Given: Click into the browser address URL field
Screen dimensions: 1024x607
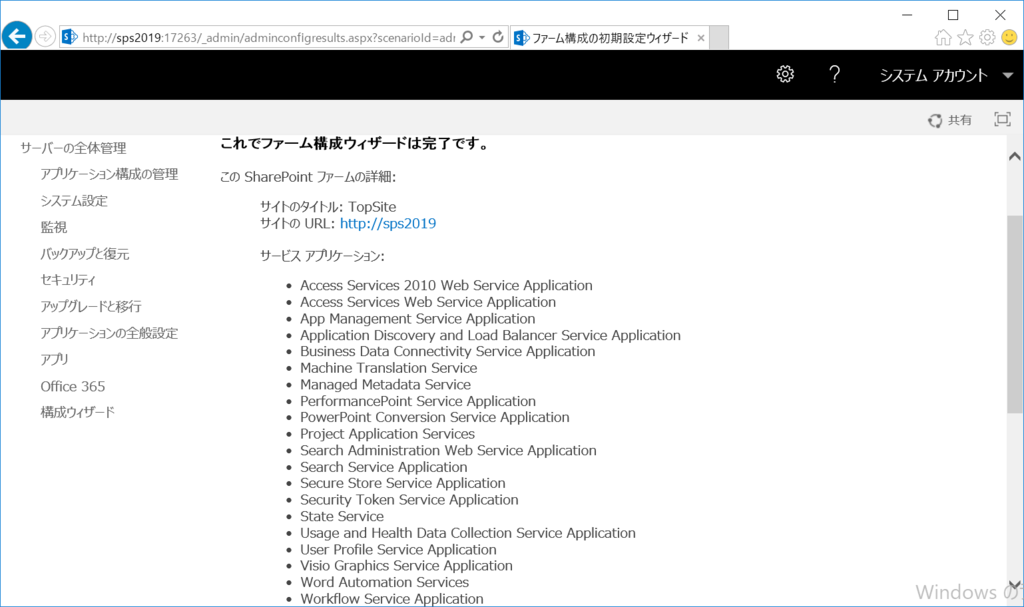Looking at the screenshot, I should tap(268, 38).
